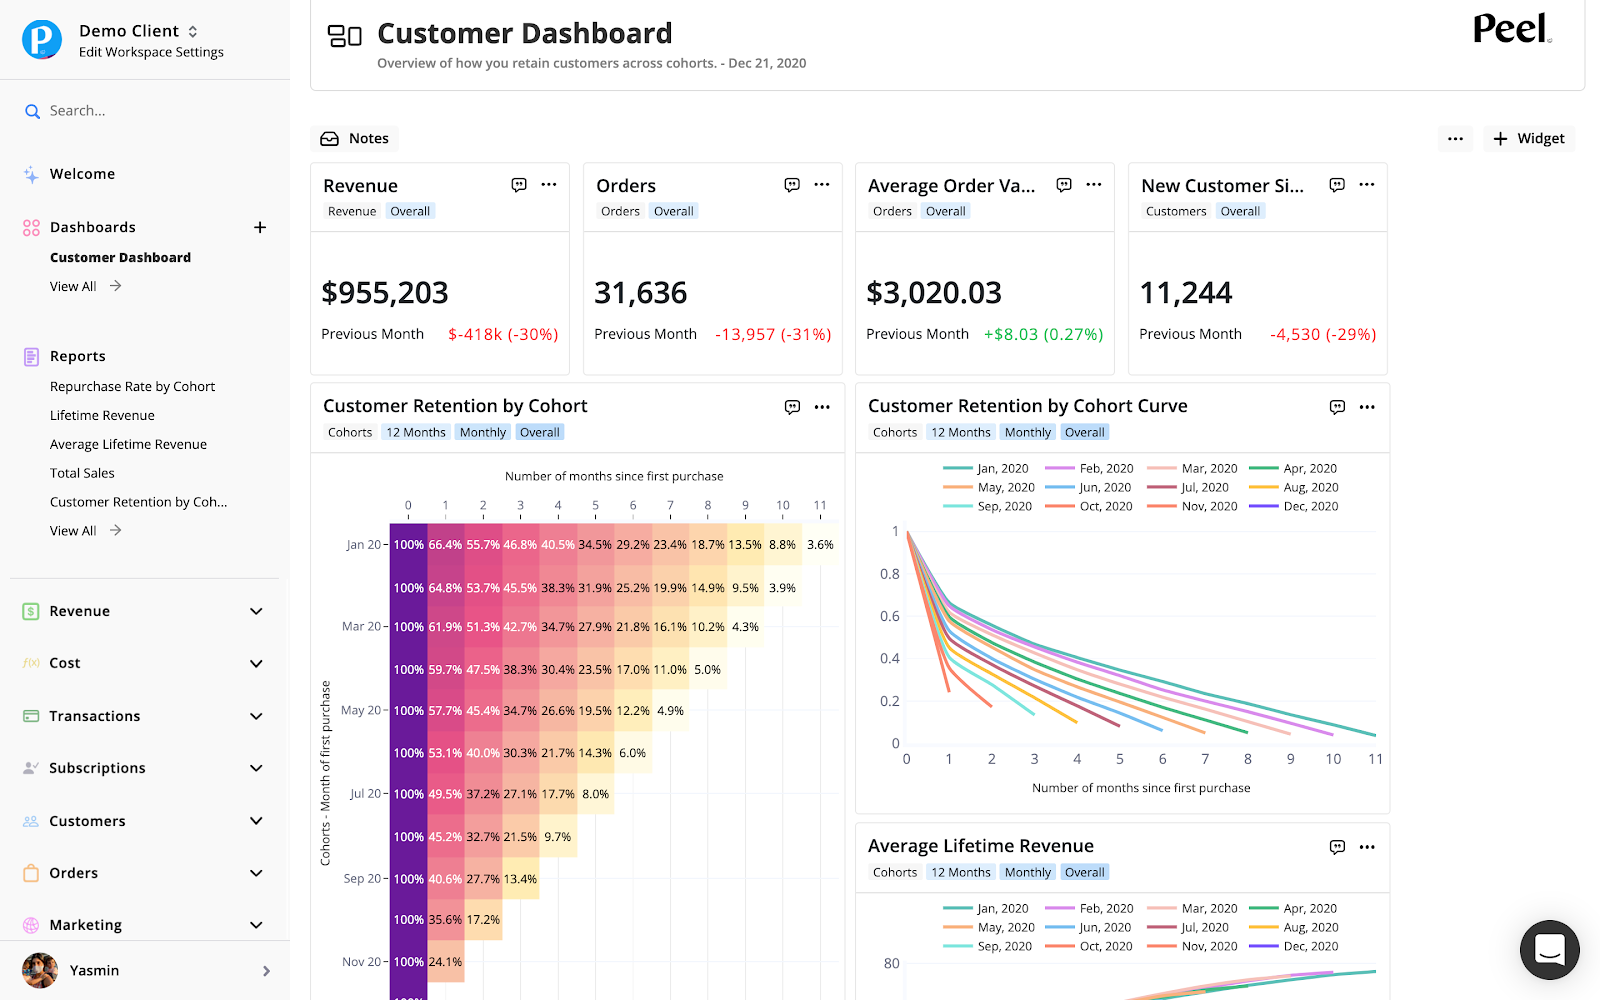
Task: Open the three-dot menu on the Orders widget
Action: tap(821, 184)
